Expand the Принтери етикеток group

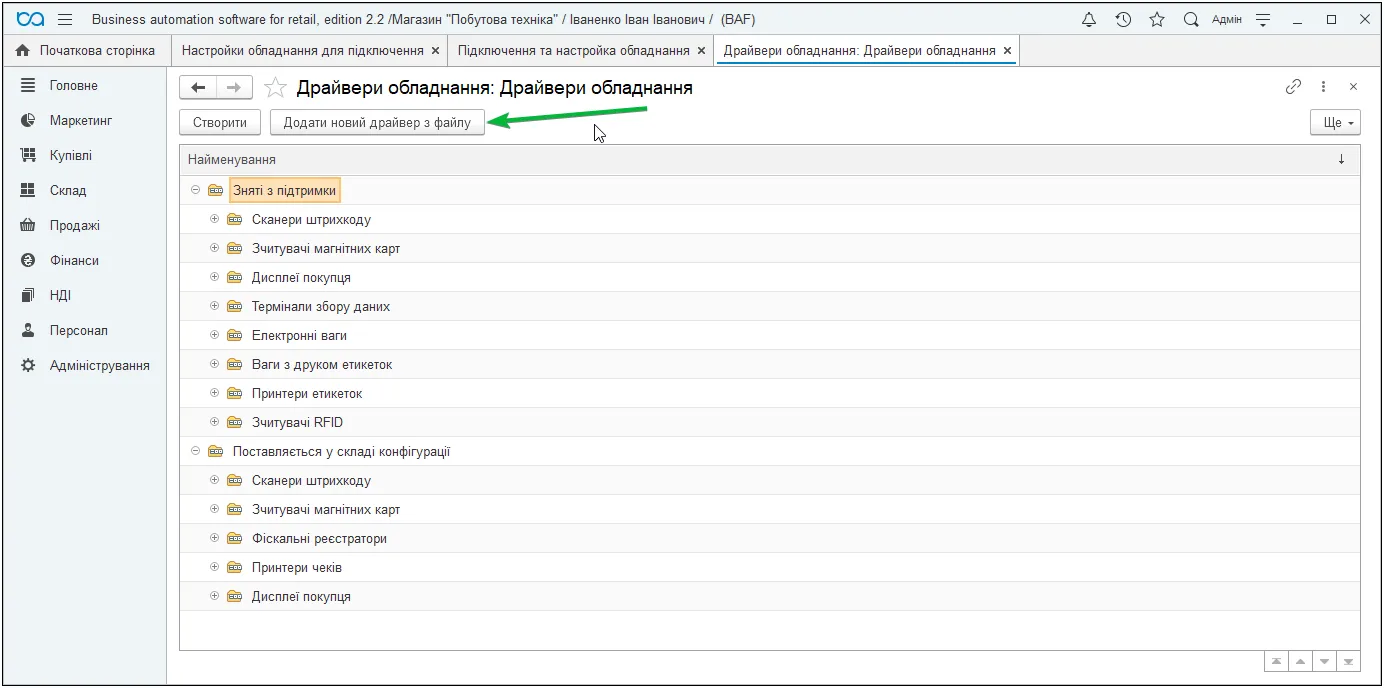214,393
